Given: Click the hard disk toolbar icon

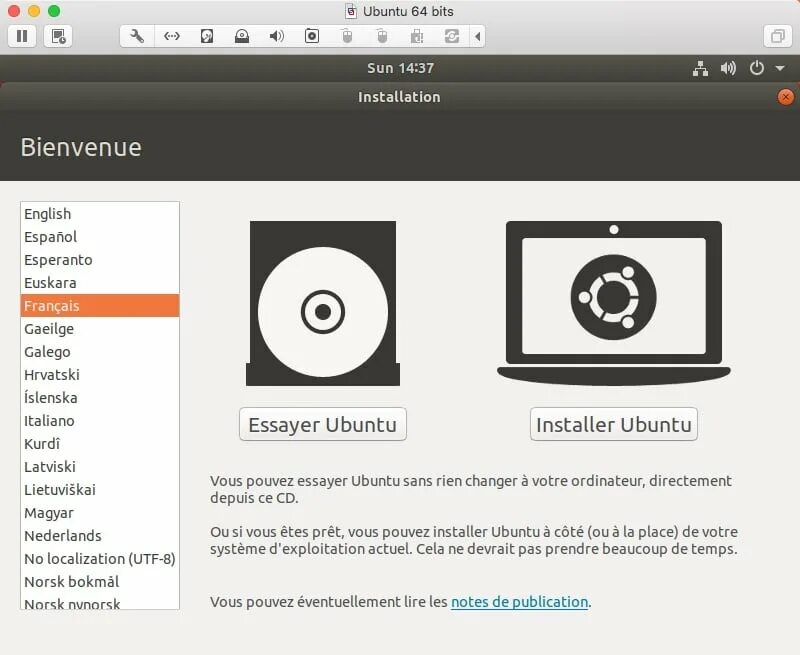Looking at the screenshot, I should pos(207,36).
